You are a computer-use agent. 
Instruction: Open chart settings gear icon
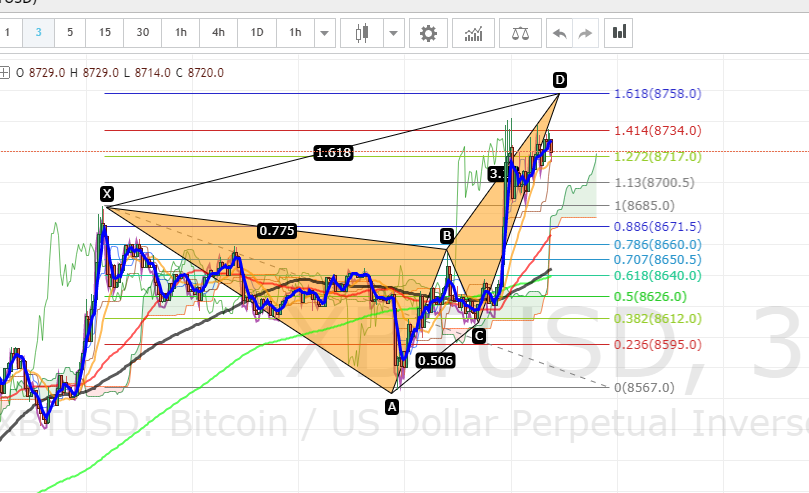(x=428, y=33)
